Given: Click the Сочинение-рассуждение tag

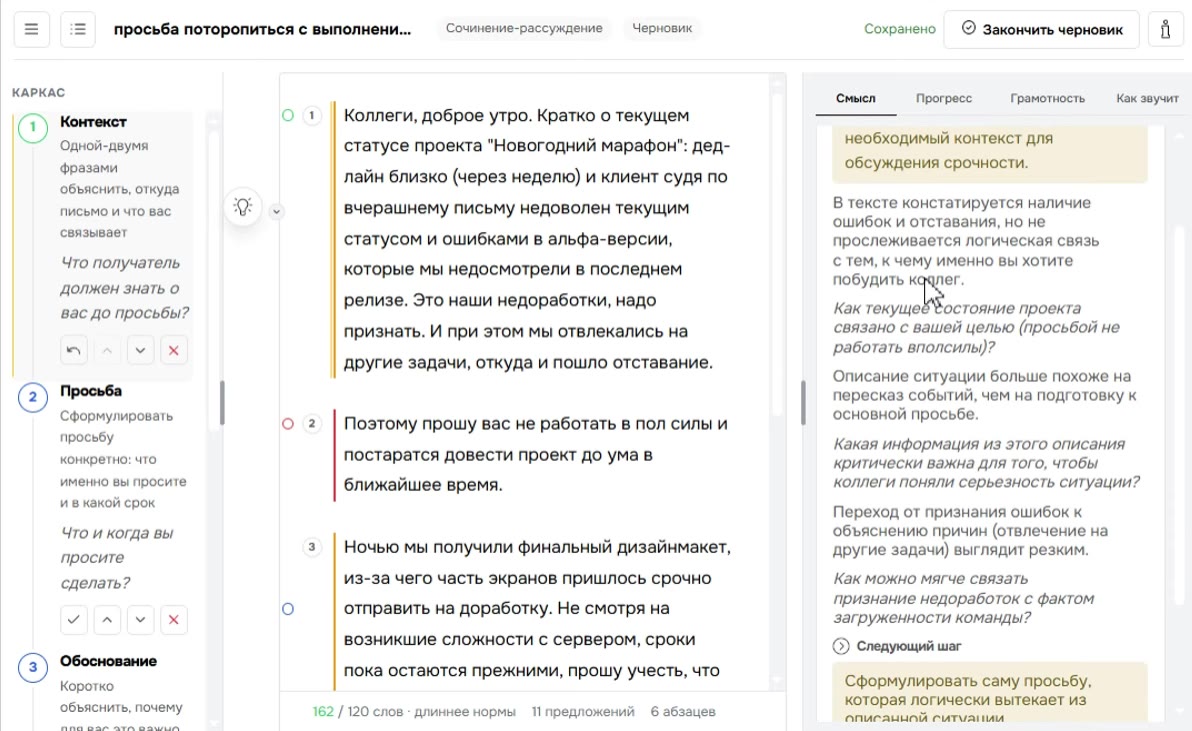Looking at the screenshot, I should pyautogui.click(x=524, y=28).
